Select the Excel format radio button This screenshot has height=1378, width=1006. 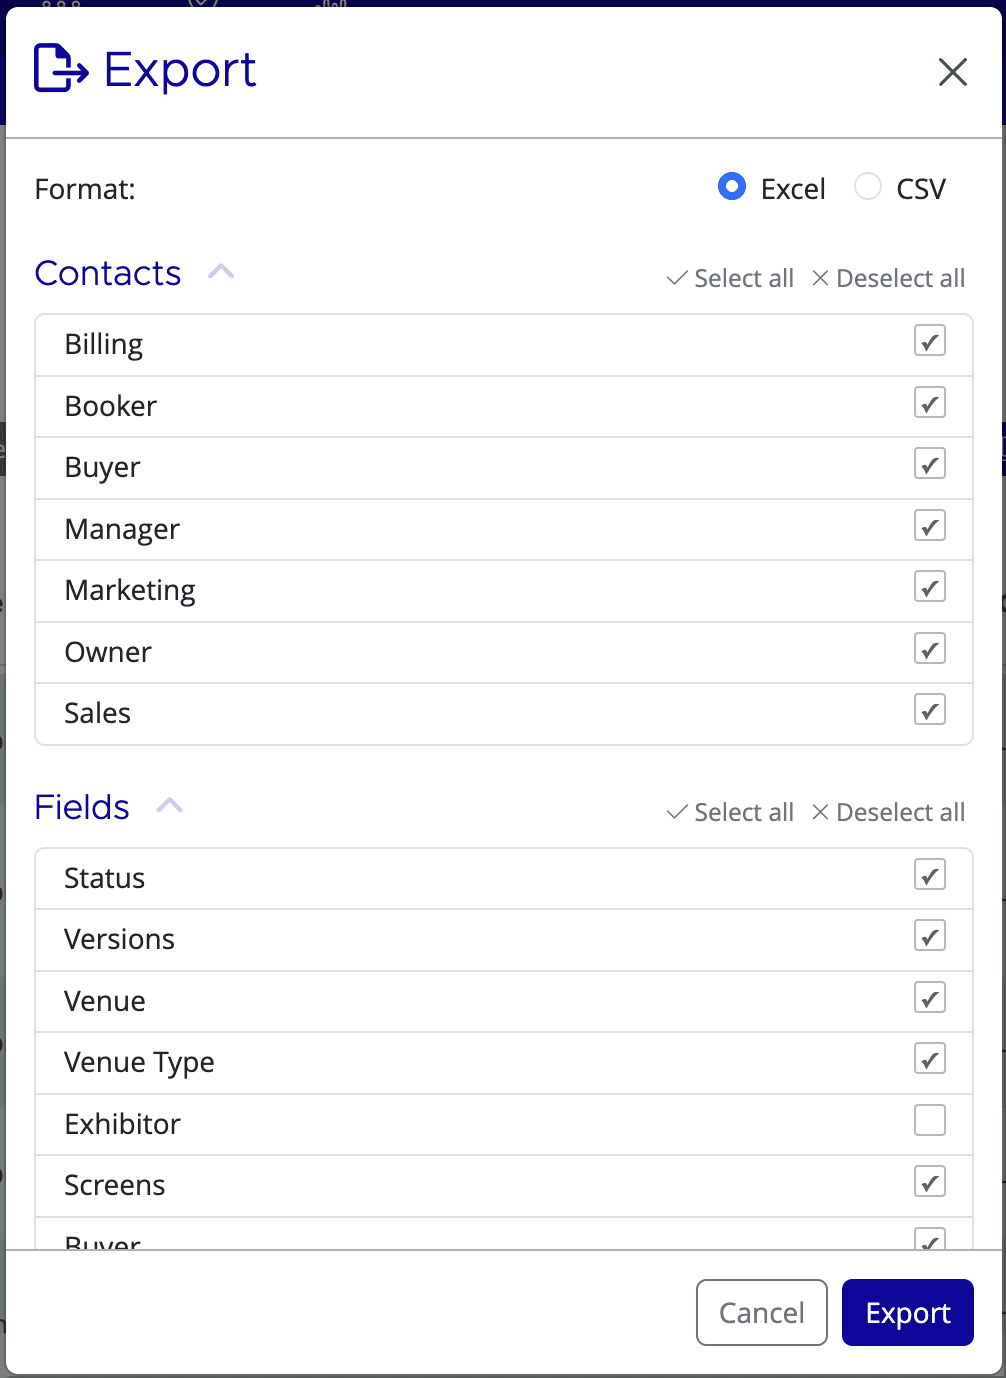731,187
